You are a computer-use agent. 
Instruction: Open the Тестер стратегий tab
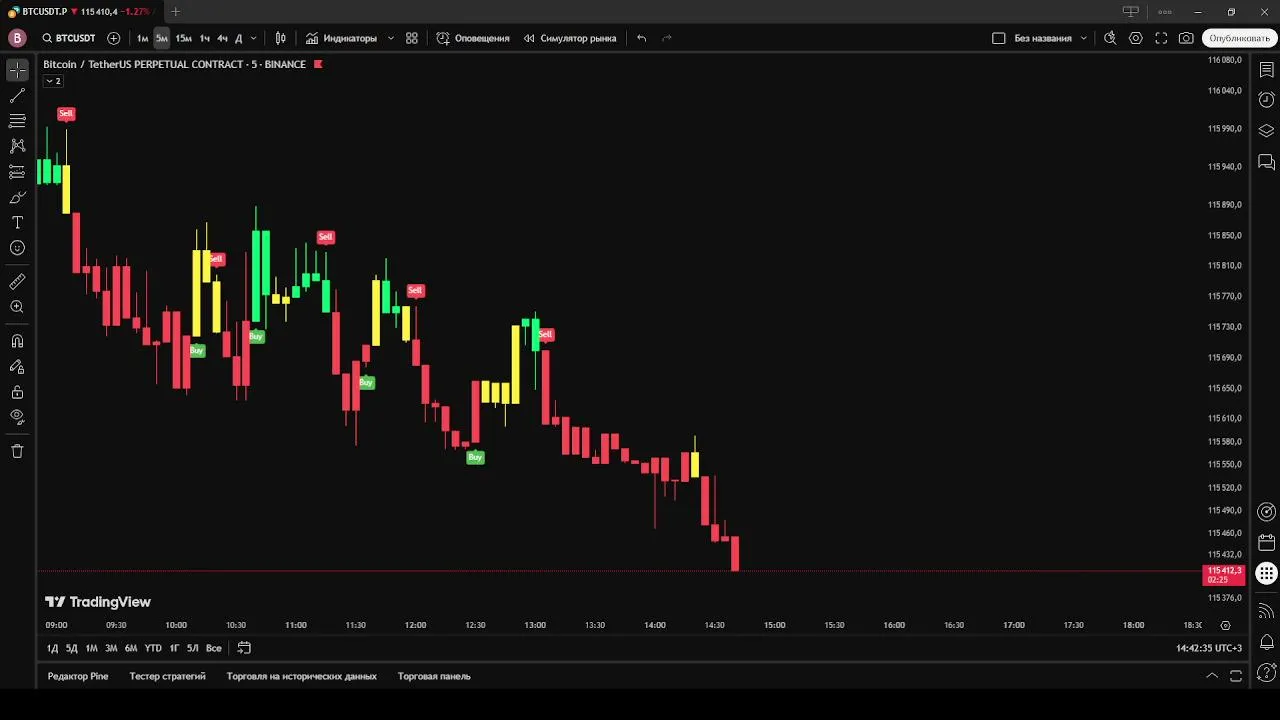[167, 676]
